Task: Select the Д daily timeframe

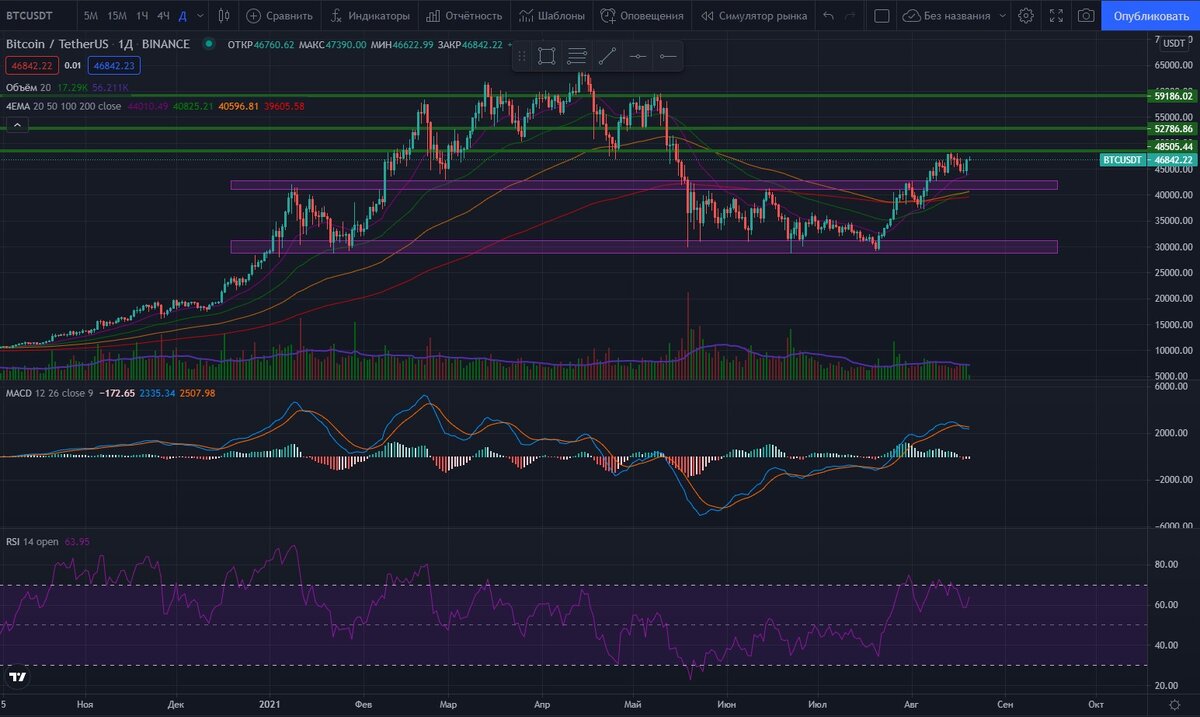Action: click(x=182, y=16)
